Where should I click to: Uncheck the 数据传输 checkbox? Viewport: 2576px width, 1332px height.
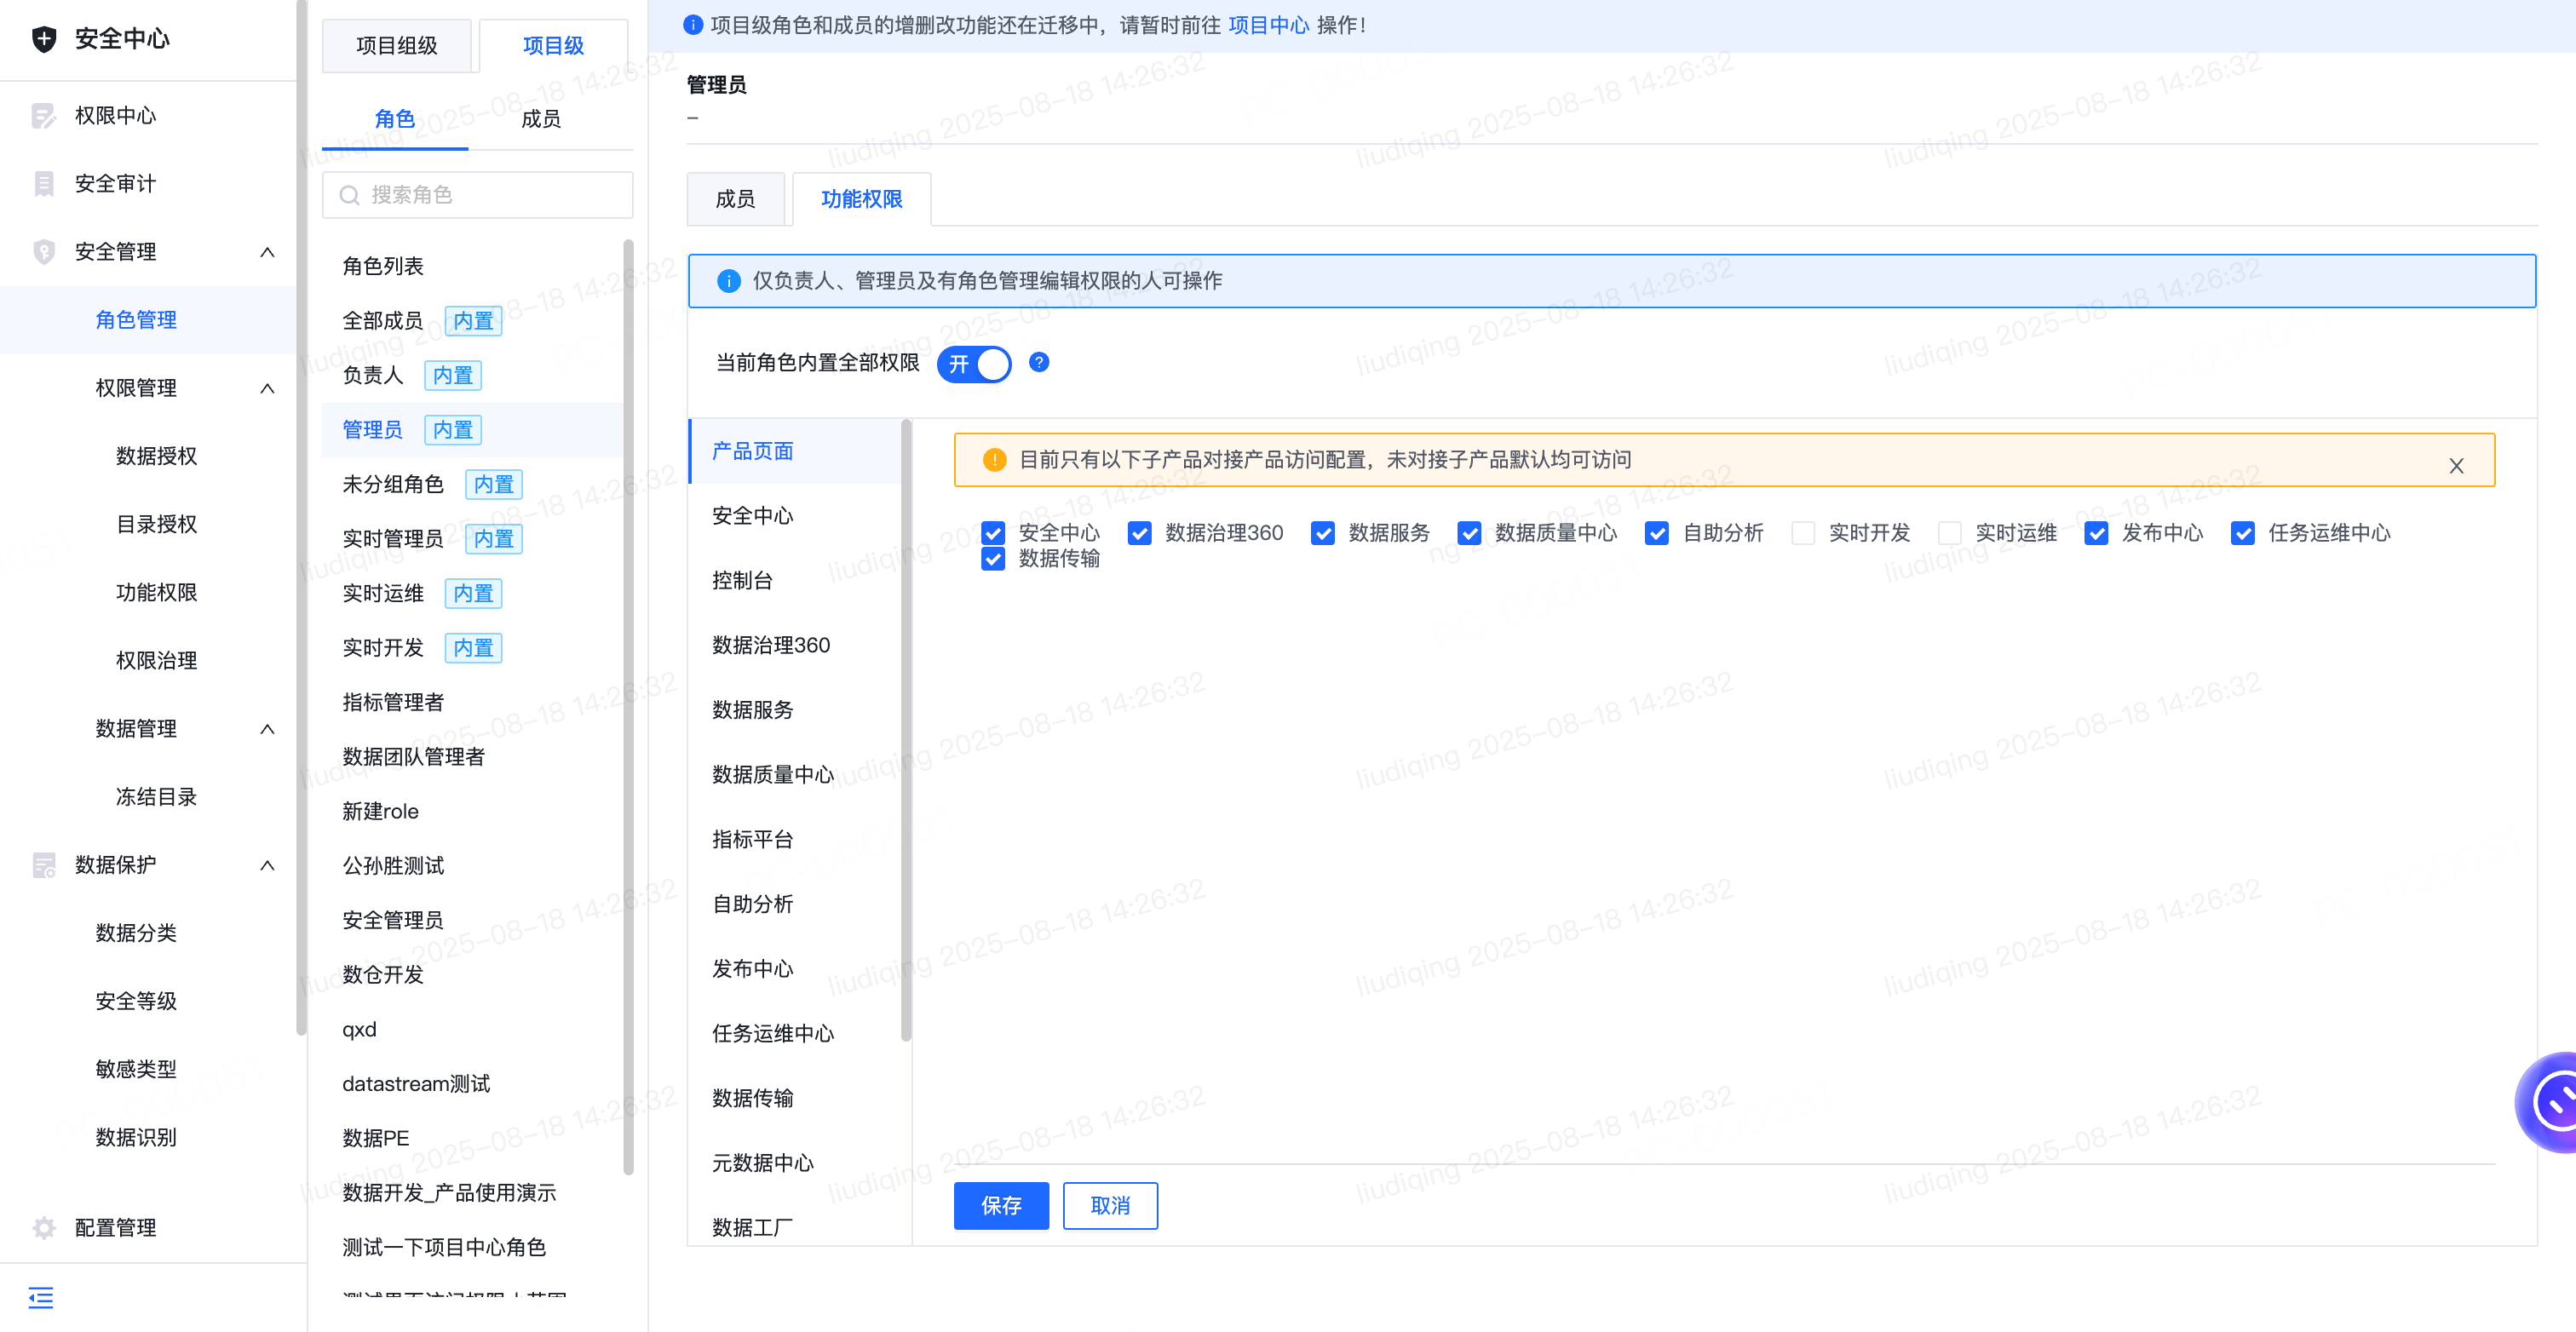(x=993, y=559)
